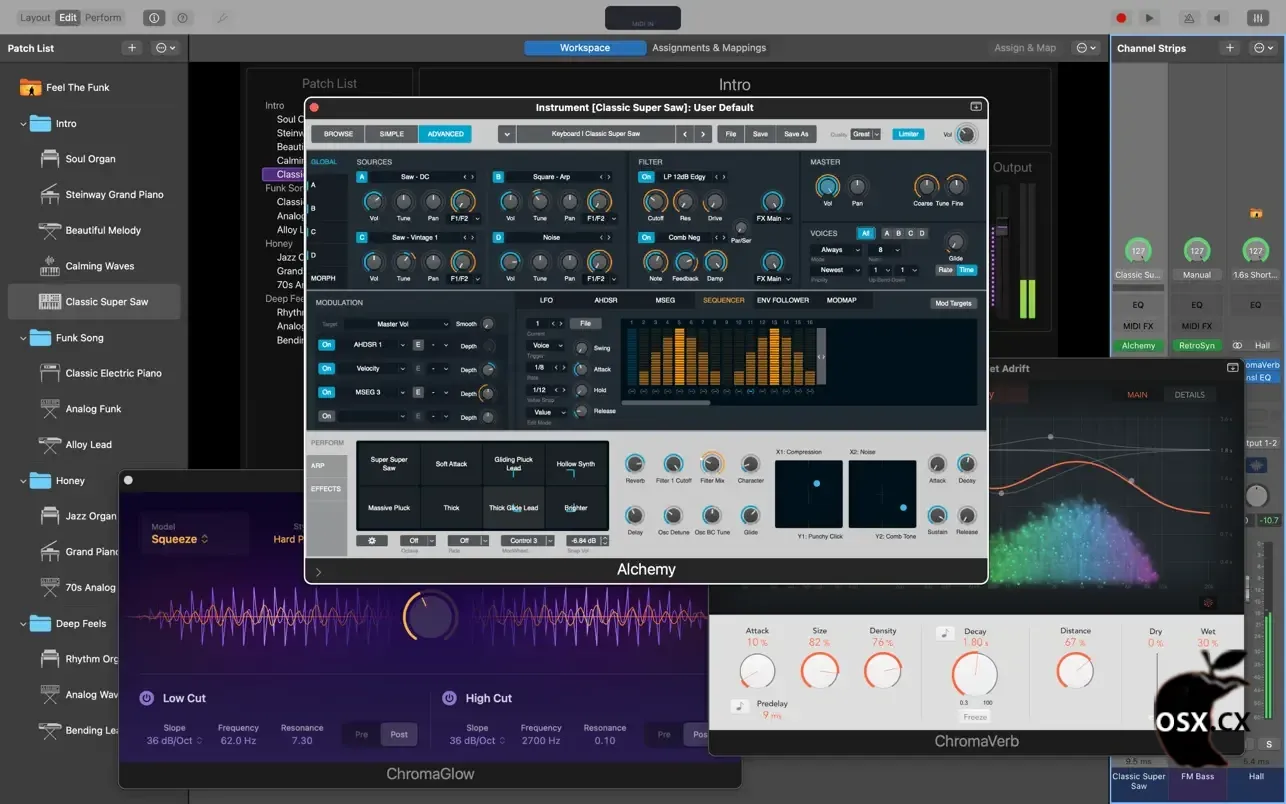
Task: Add a channel strip with the plus button
Action: (1230, 48)
